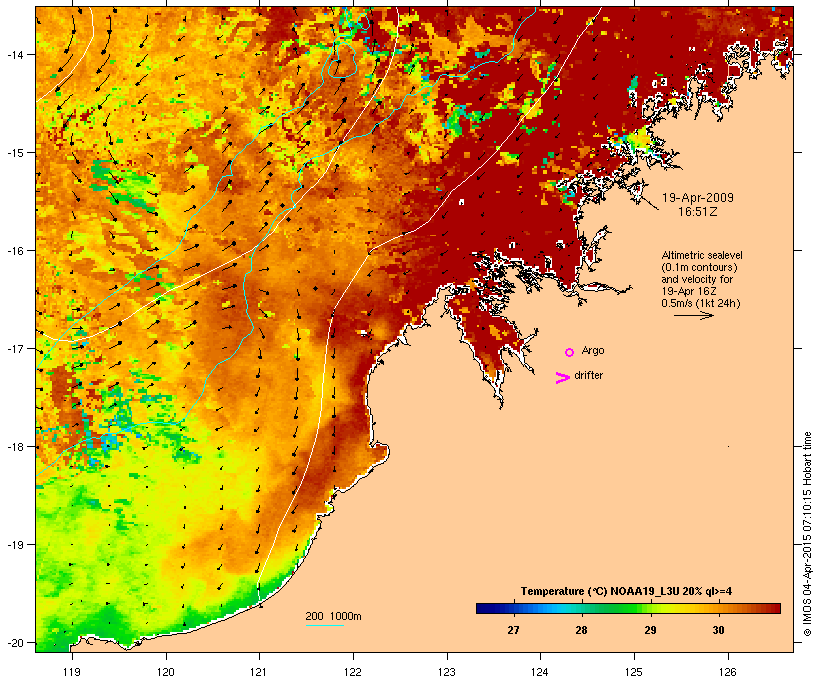820x680 pixels.
Task: Click the '19-Apr-2009' date text
Action: coord(698,198)
